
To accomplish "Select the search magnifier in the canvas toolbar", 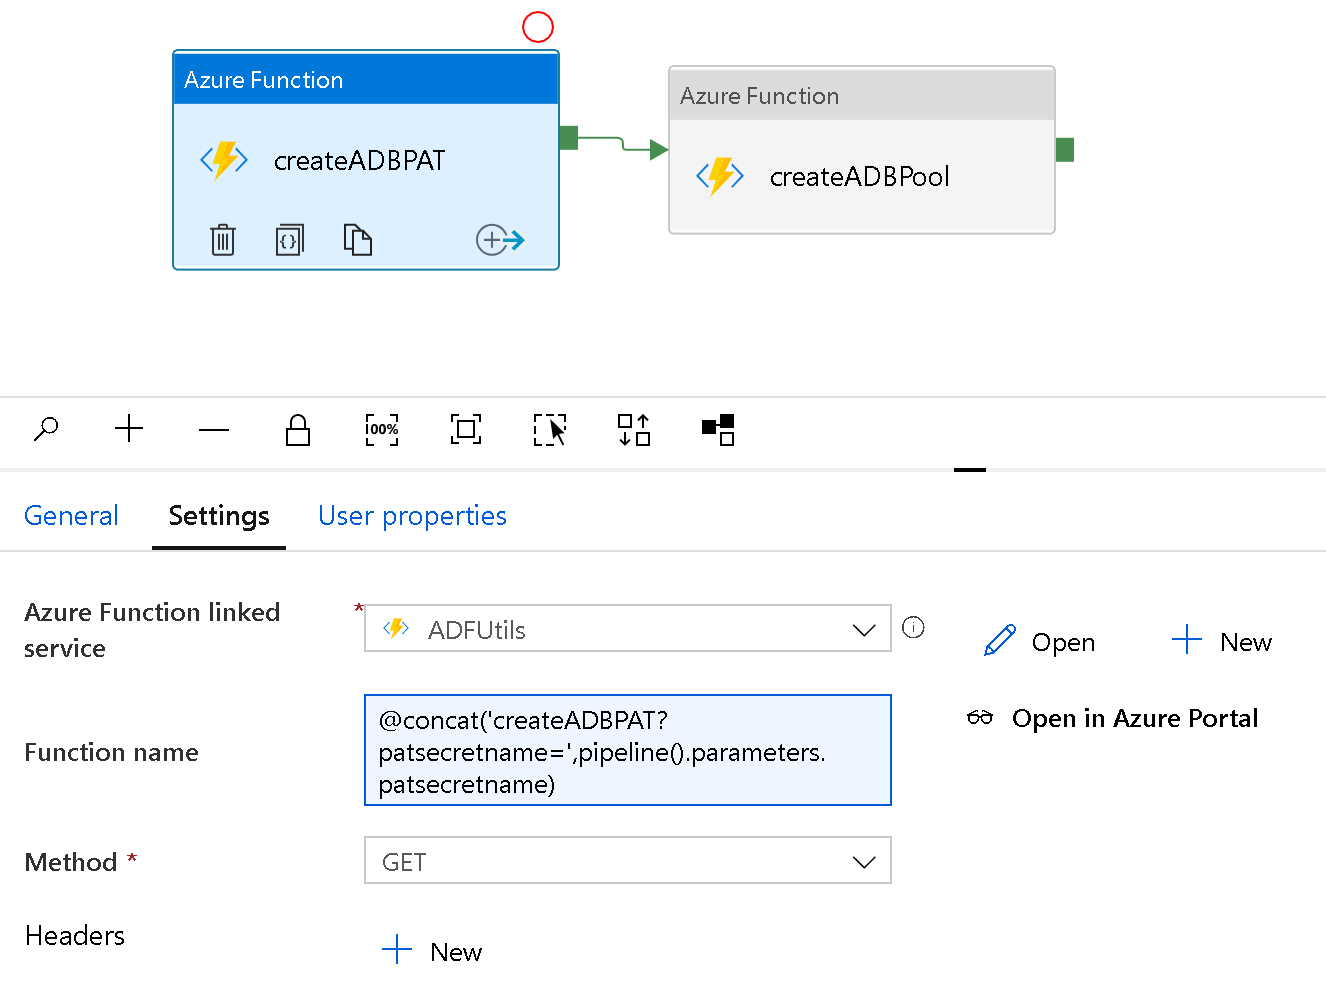I will [x=45, y=430].
